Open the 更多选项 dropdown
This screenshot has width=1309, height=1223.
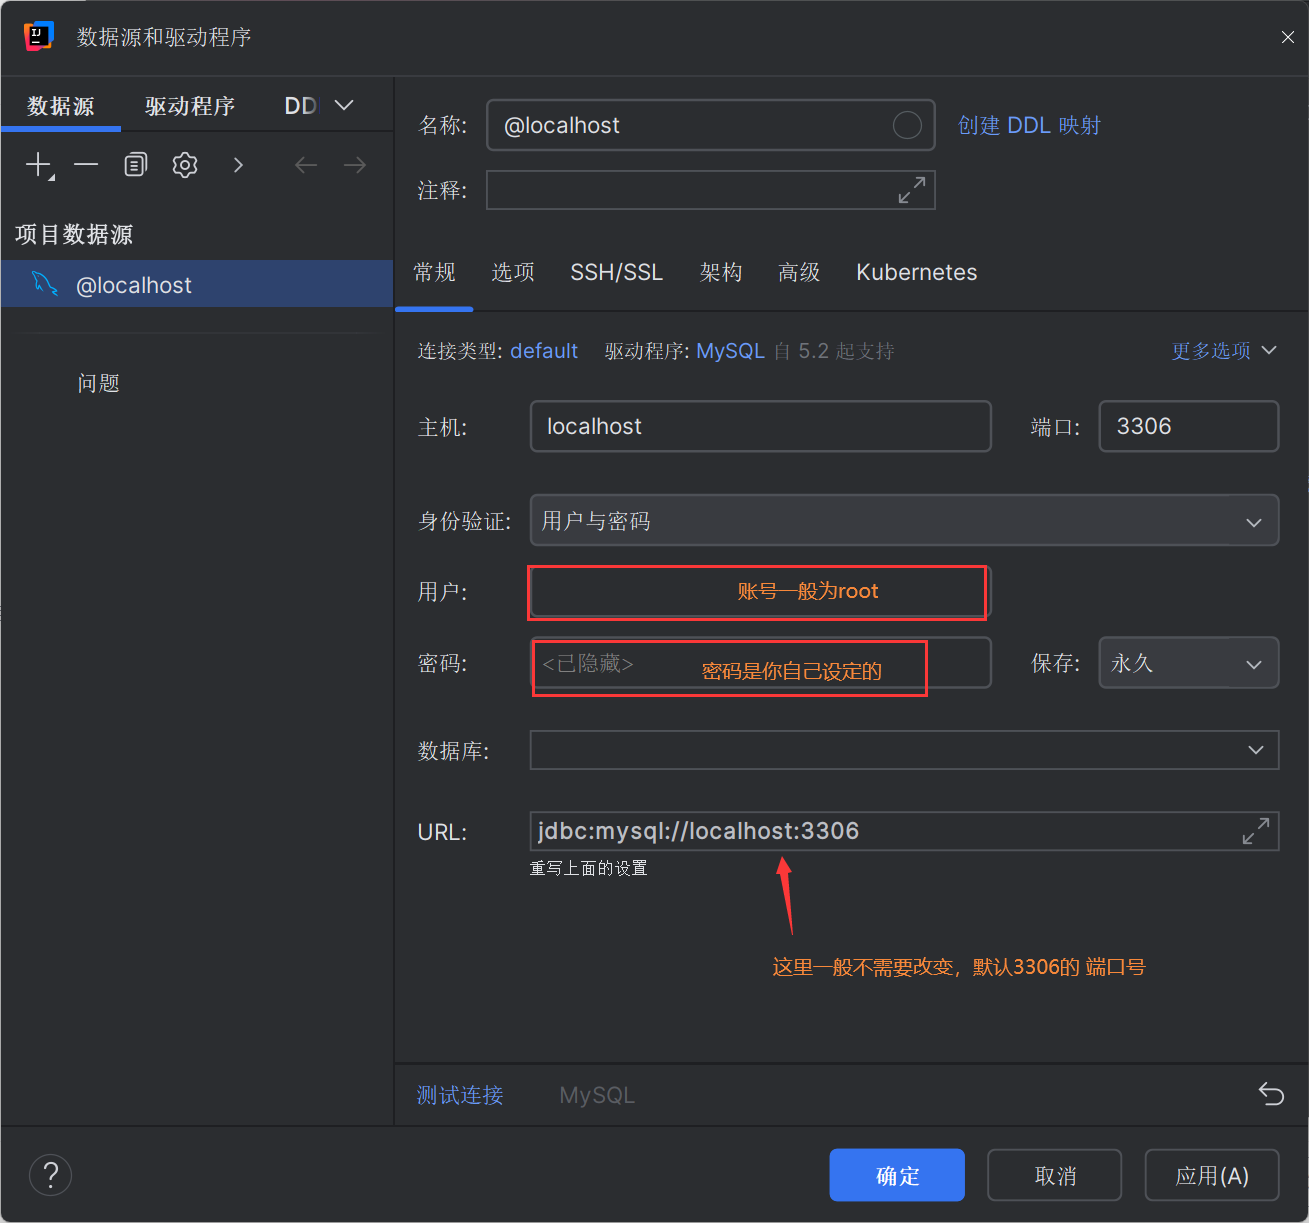click(1224, 351)
